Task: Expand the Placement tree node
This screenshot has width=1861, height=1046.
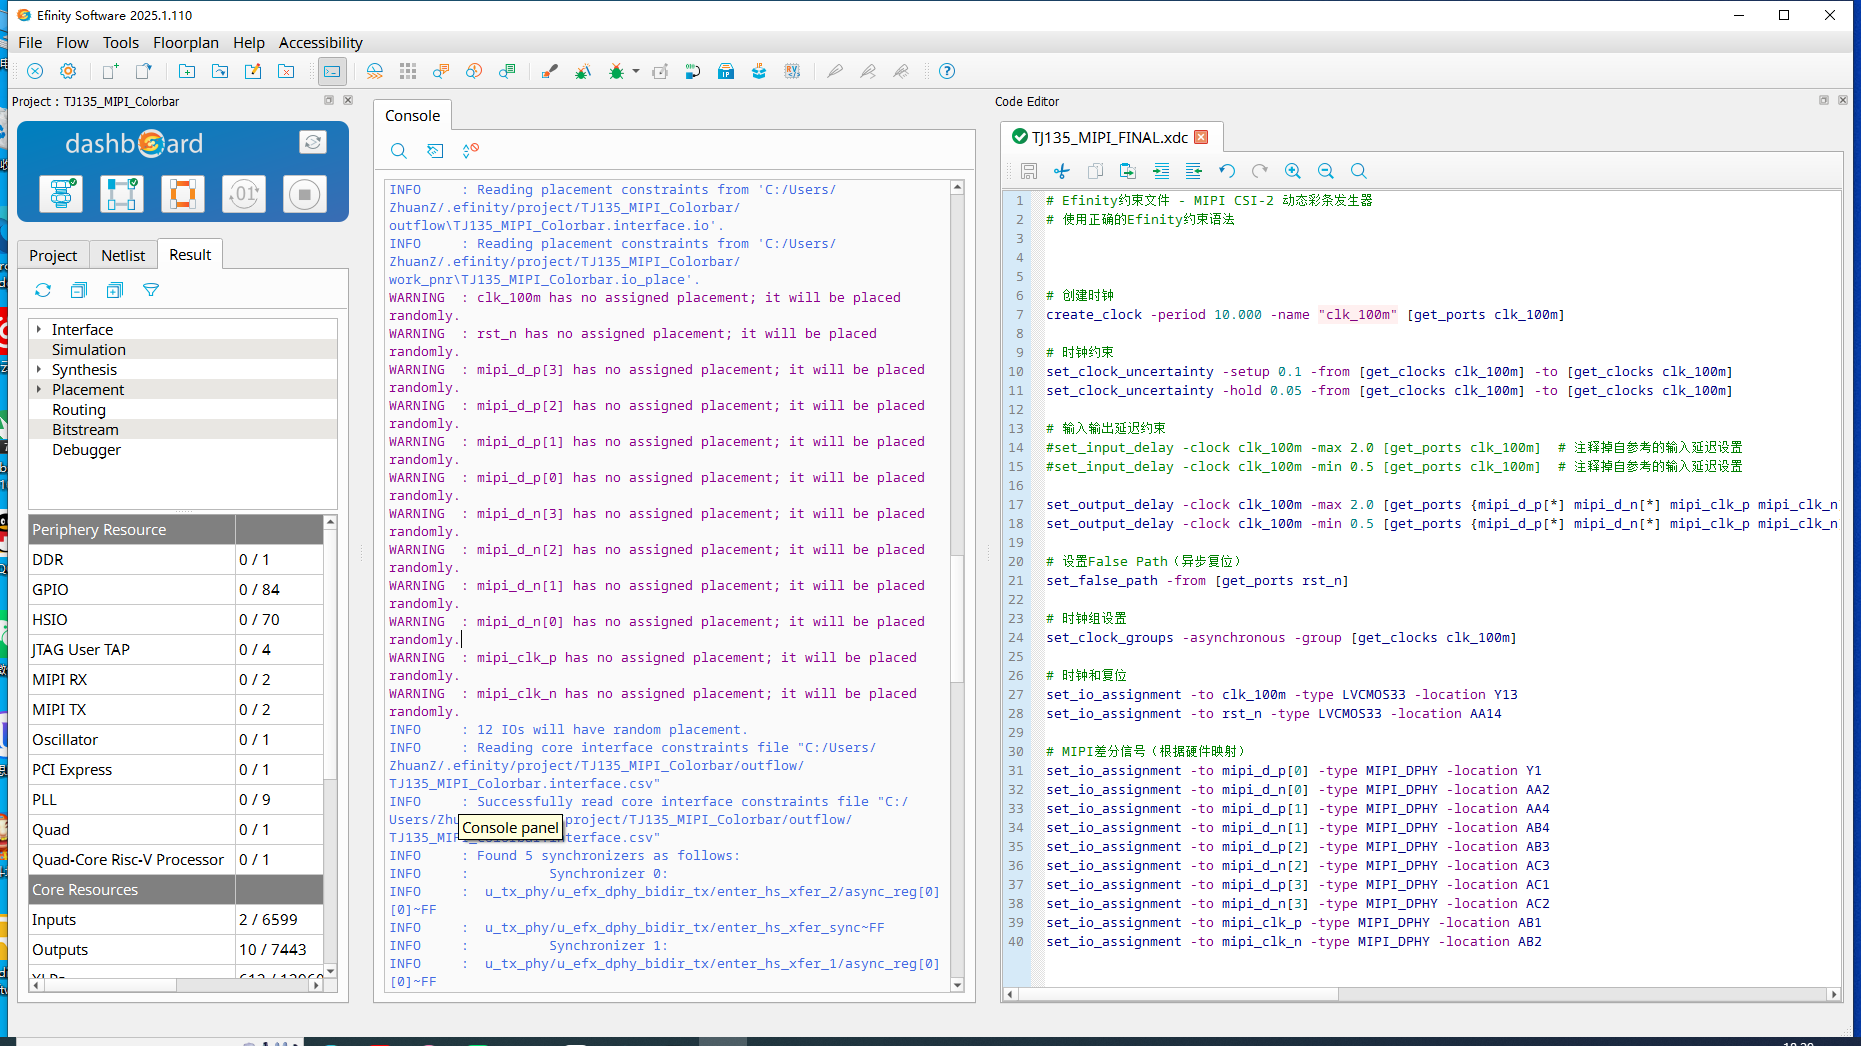Action: (x=39, y=389)
